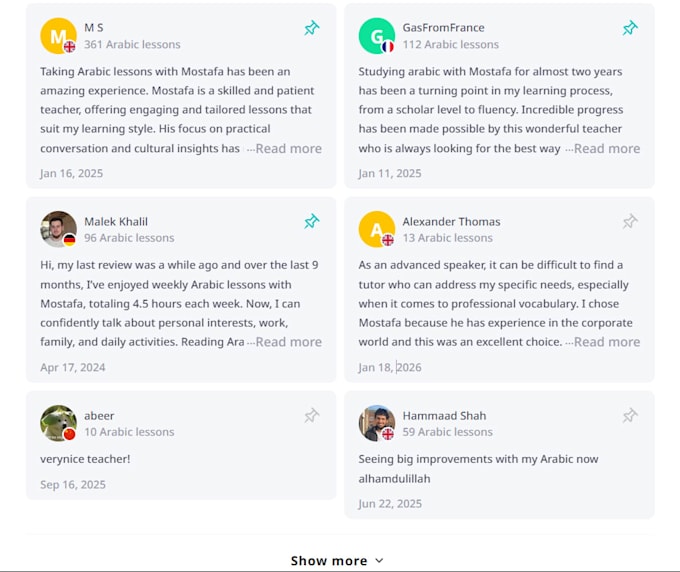Image resolution: width=680 pixels, height=572 pixels.
Task: Open M S yellow avatar
Action: click(59, 36)
